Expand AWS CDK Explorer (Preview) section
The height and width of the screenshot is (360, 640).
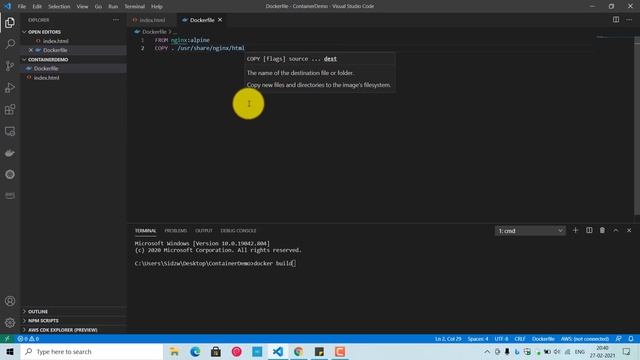click(x=73, y=330)
